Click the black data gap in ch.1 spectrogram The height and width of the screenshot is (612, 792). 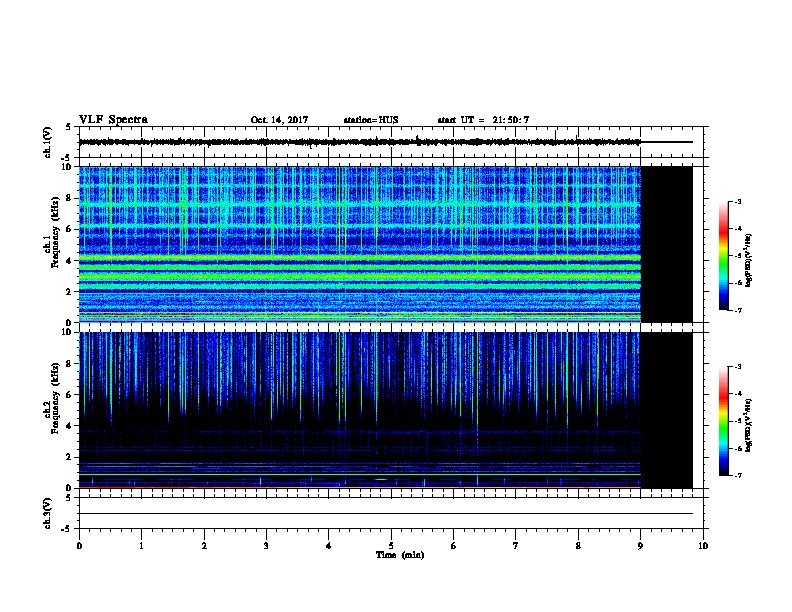[667, 244]
